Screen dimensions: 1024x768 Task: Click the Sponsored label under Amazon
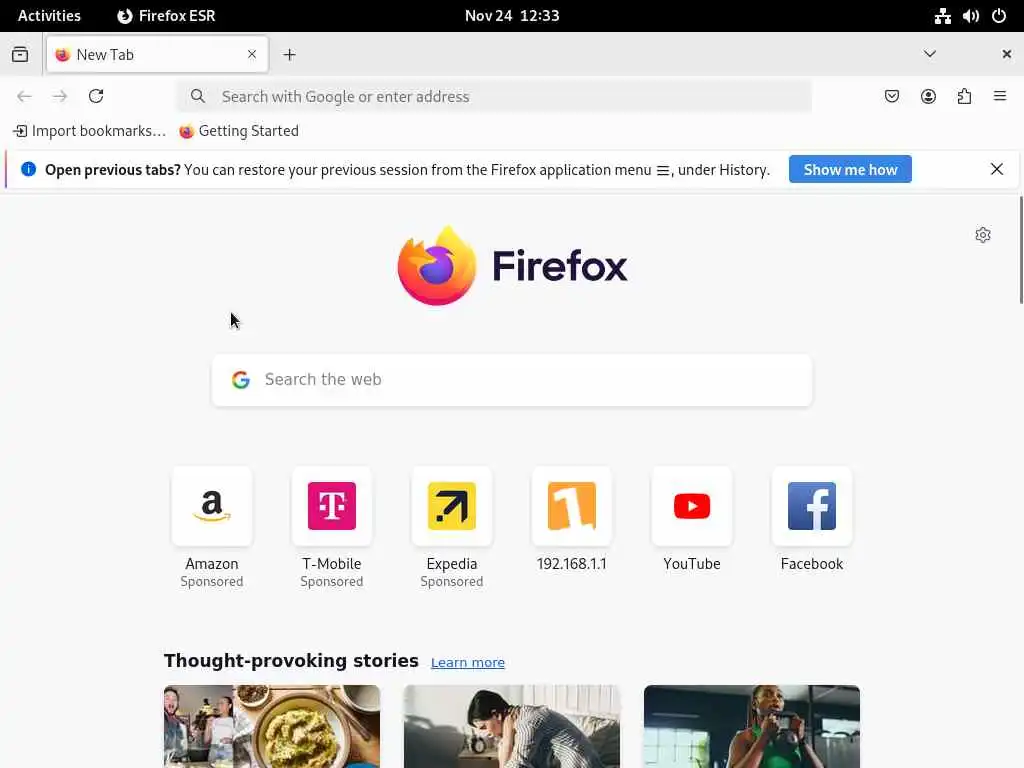pyautogui.click(x=212, y=581)
